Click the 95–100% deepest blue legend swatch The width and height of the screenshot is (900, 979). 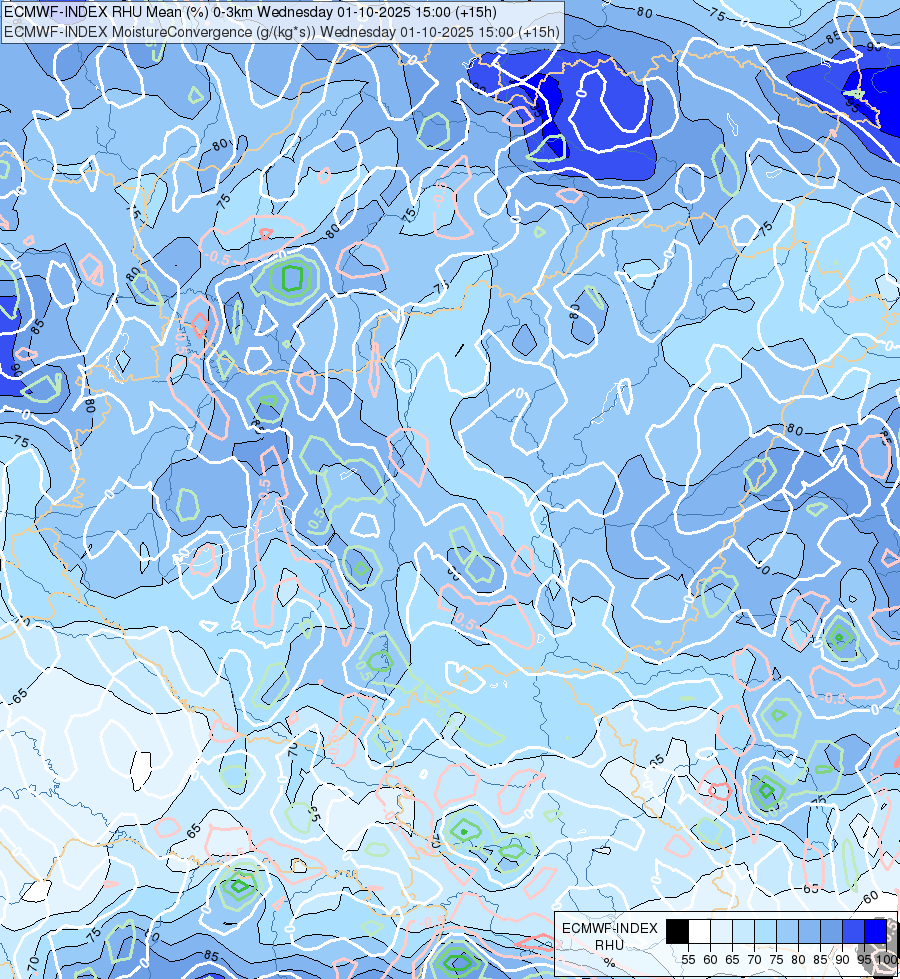(876, 932)
